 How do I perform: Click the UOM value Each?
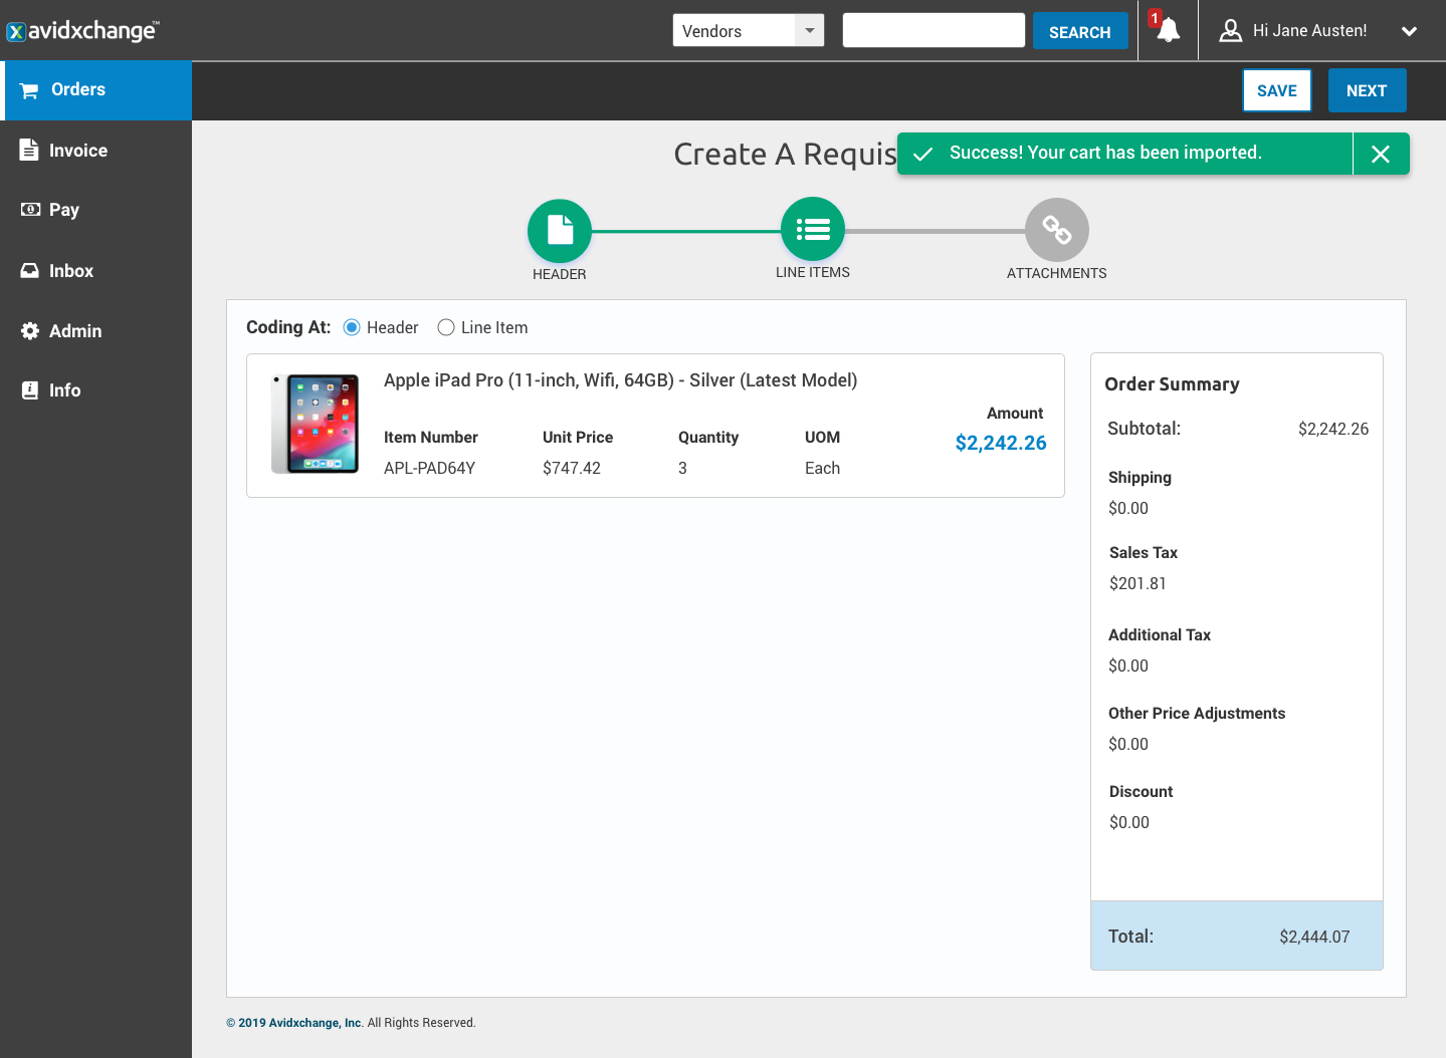[822, 468]
